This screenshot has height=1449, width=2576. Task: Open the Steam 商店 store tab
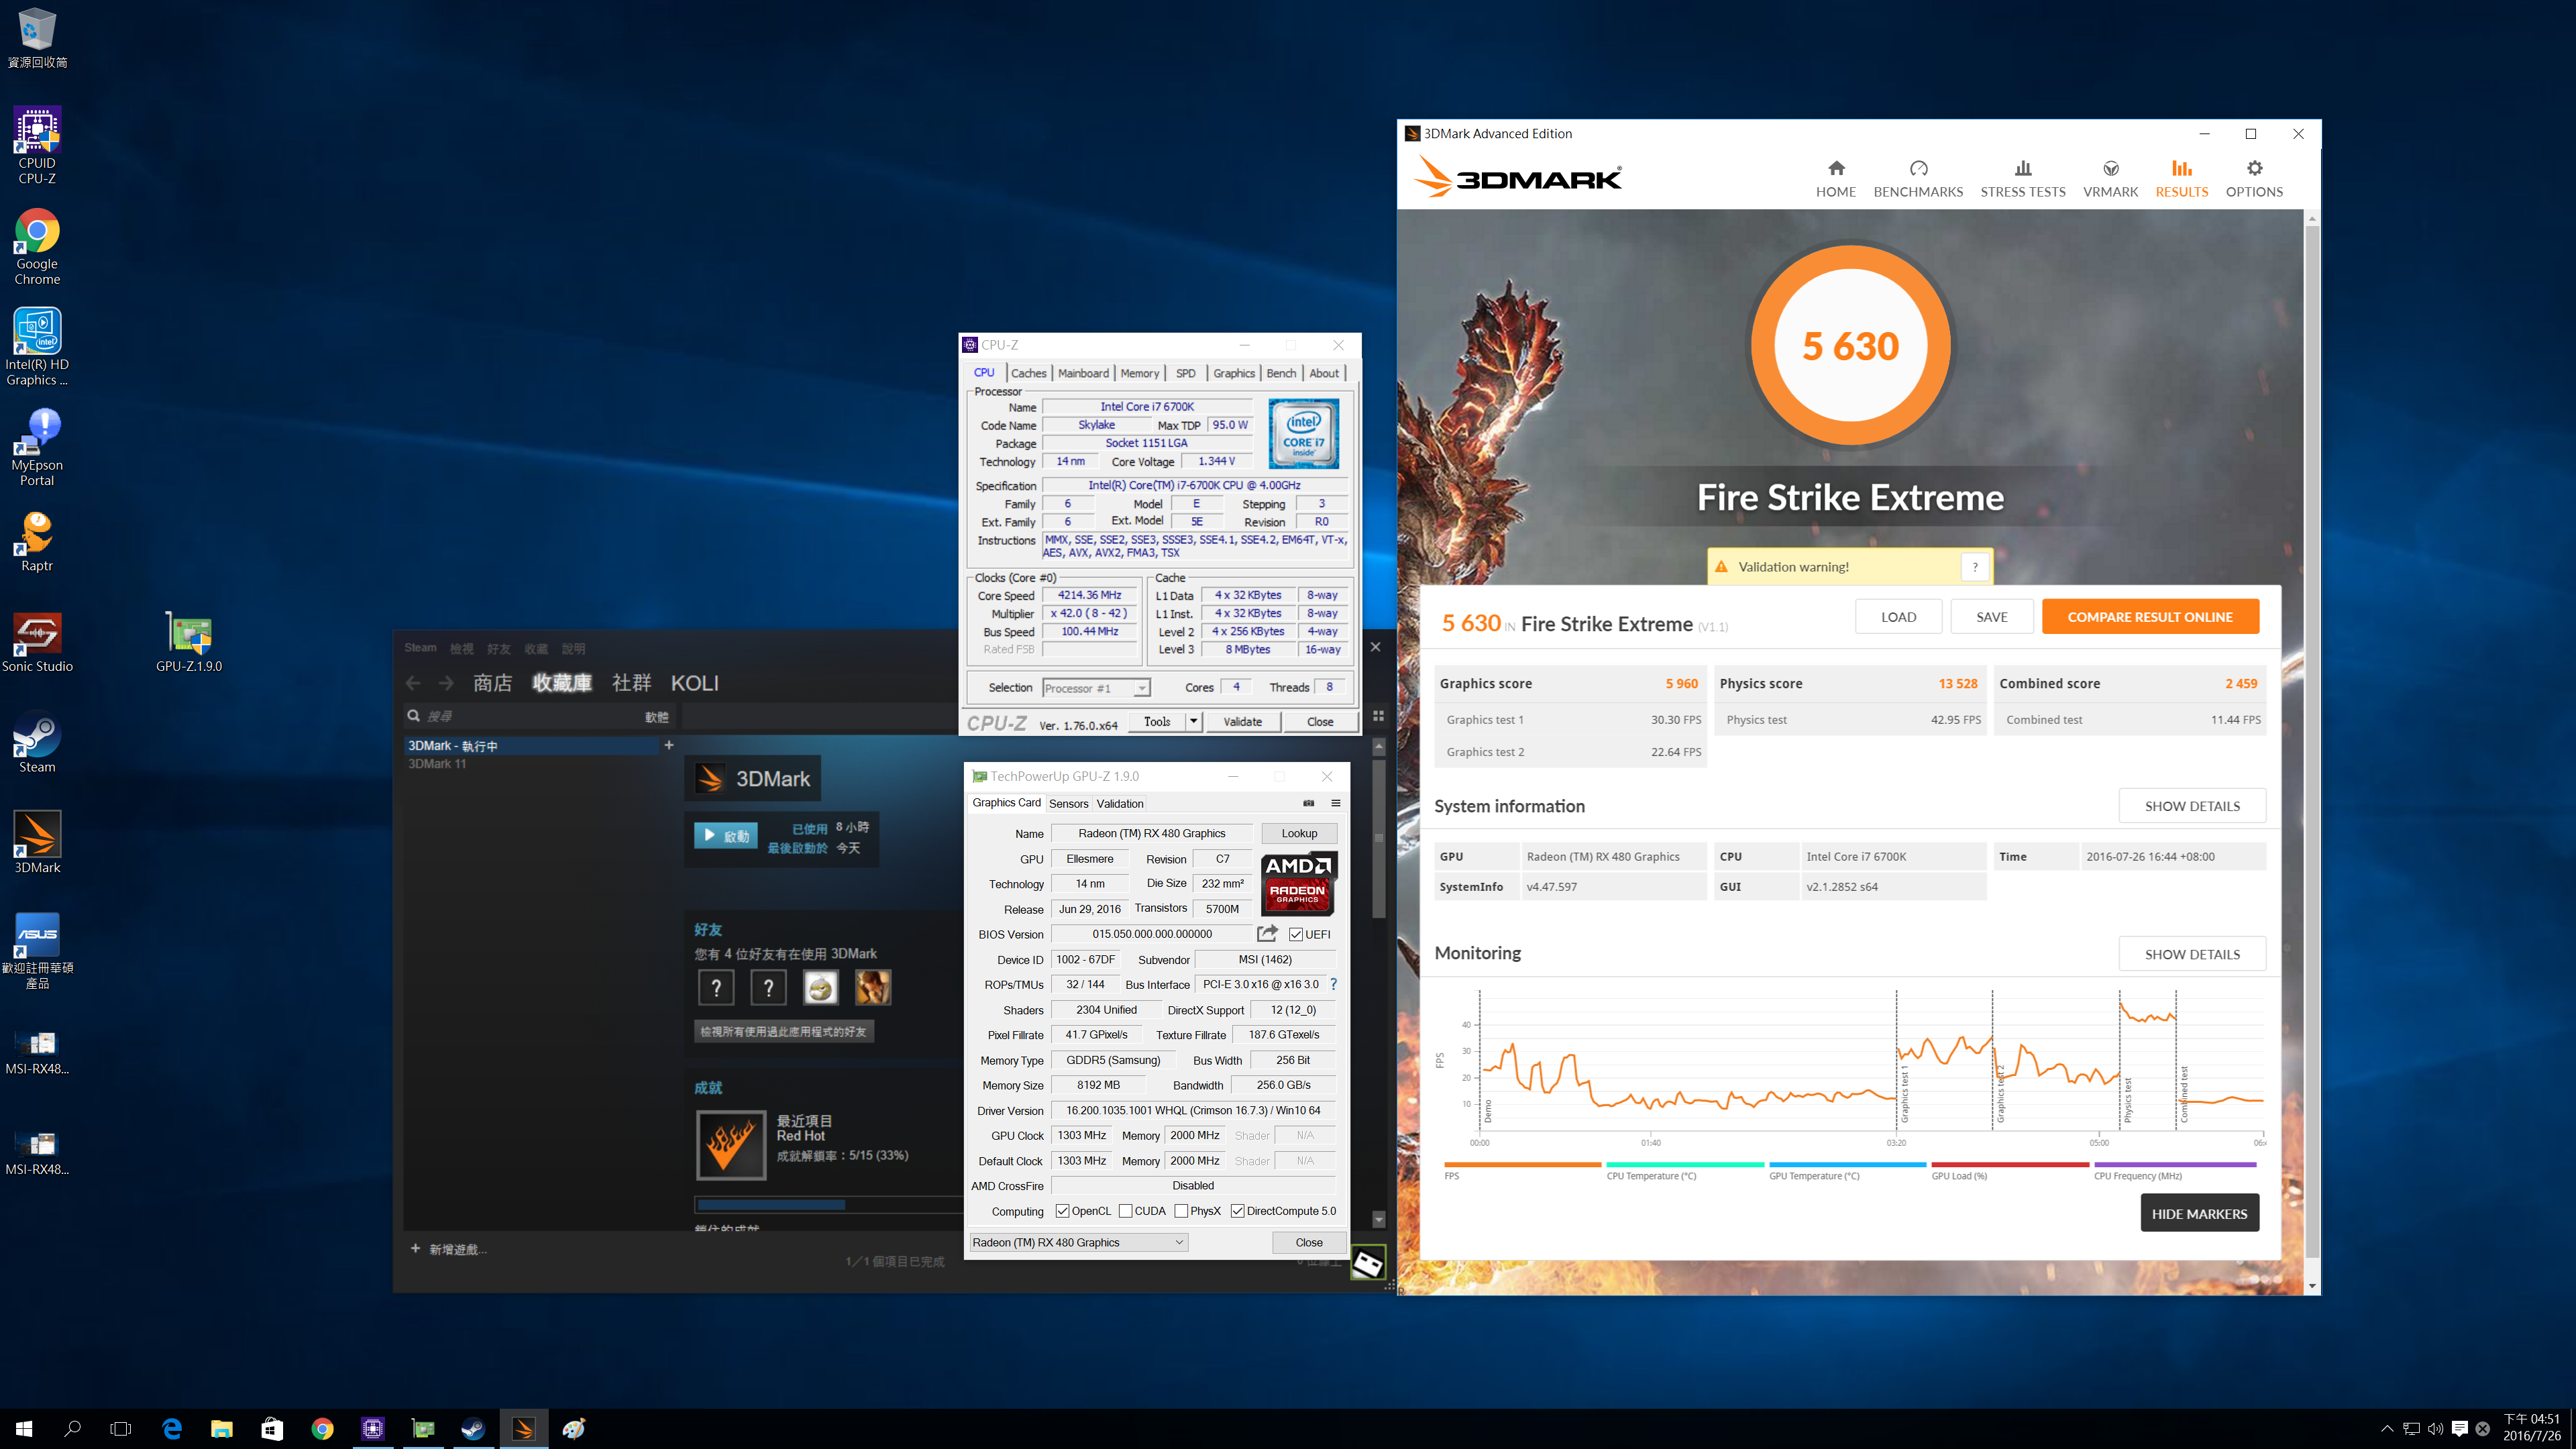pos(492,683)
